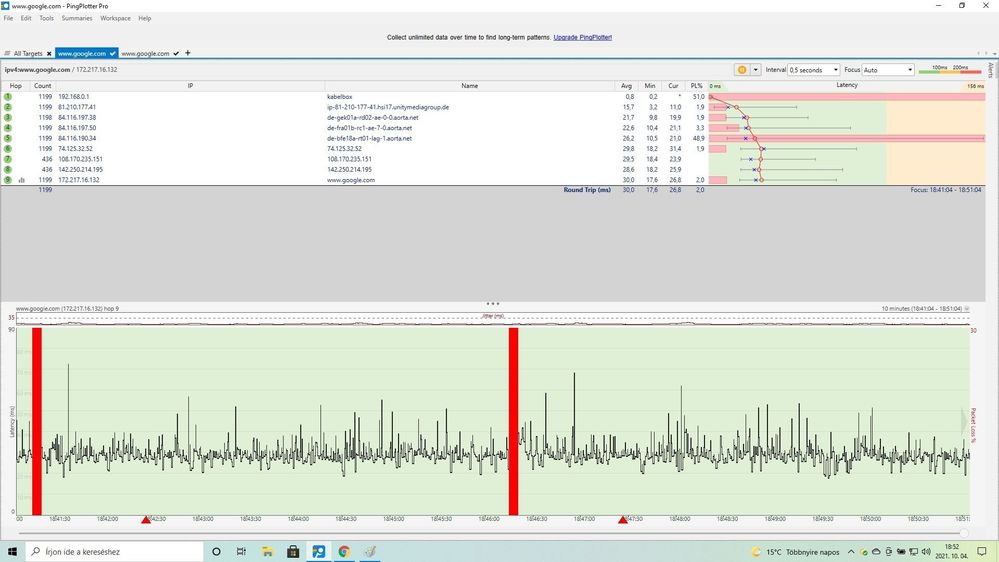Select IP 142.250.214.195 in IP column
This screenshot has height=562, width=999.
(80, 169)
